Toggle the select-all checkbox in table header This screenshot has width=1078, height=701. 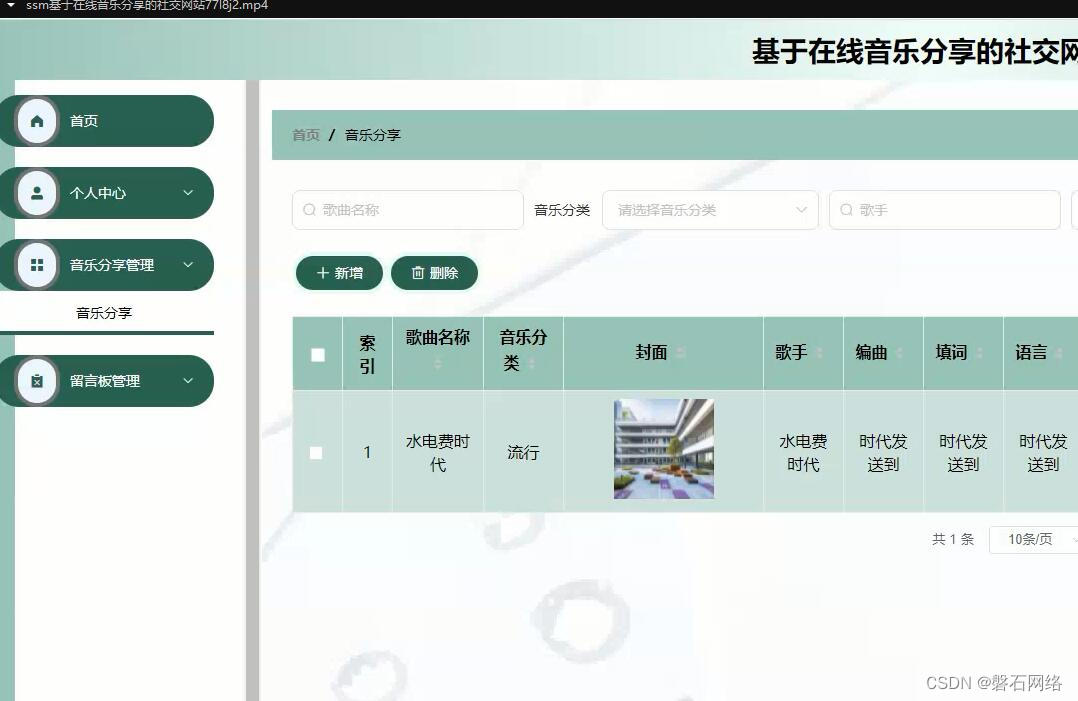pyautogui.click(x=318, y=355)
